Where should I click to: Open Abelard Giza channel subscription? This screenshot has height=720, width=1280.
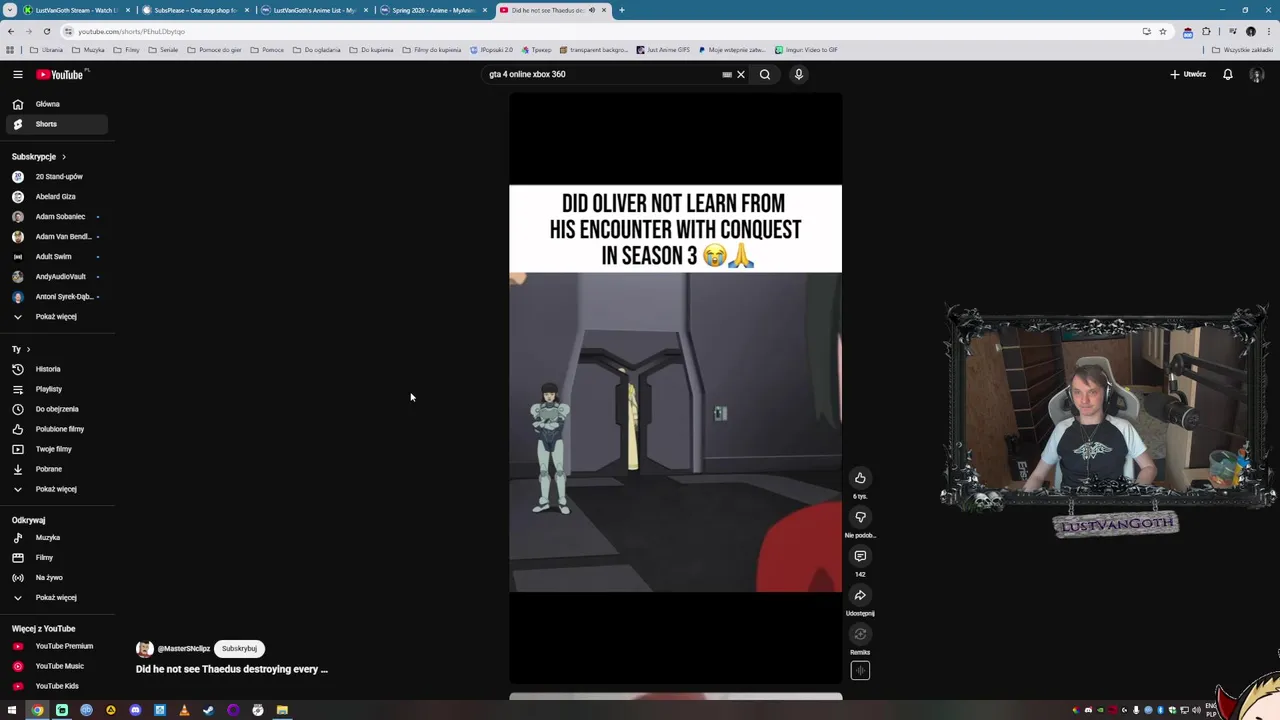coord(56,197)
